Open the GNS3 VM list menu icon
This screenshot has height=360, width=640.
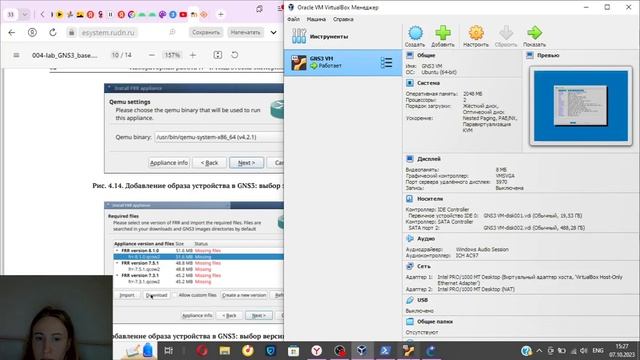[x=386, y=62]
